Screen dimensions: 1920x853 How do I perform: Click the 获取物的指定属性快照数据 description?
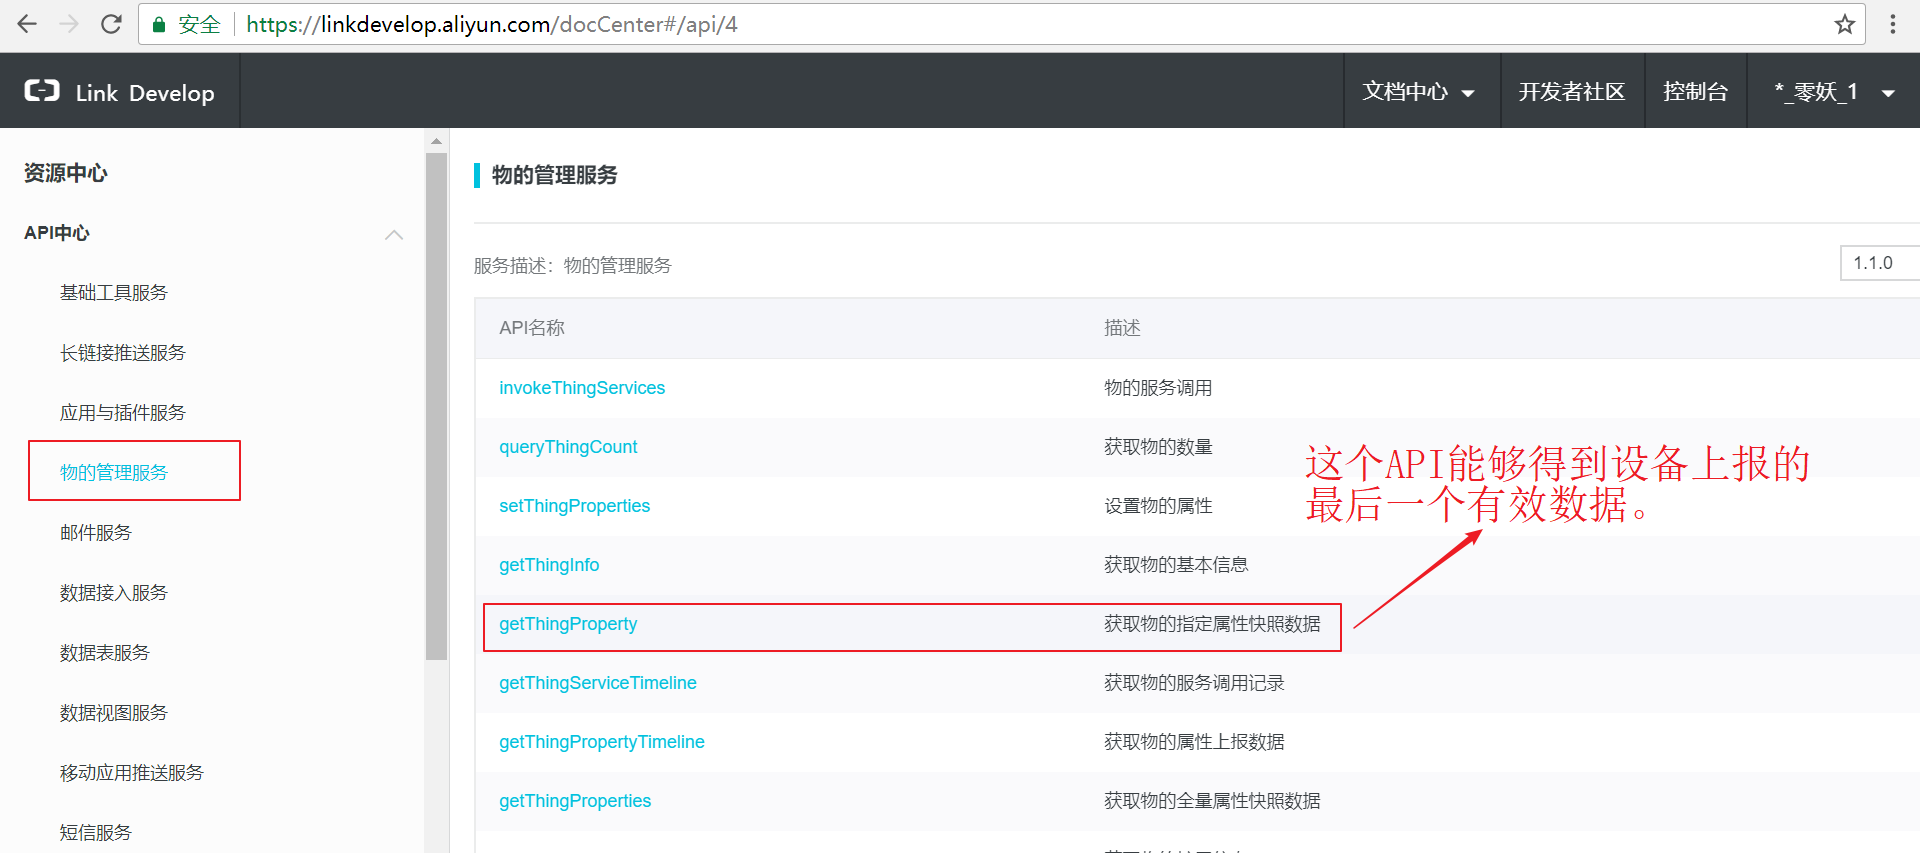click(1212, 624)
